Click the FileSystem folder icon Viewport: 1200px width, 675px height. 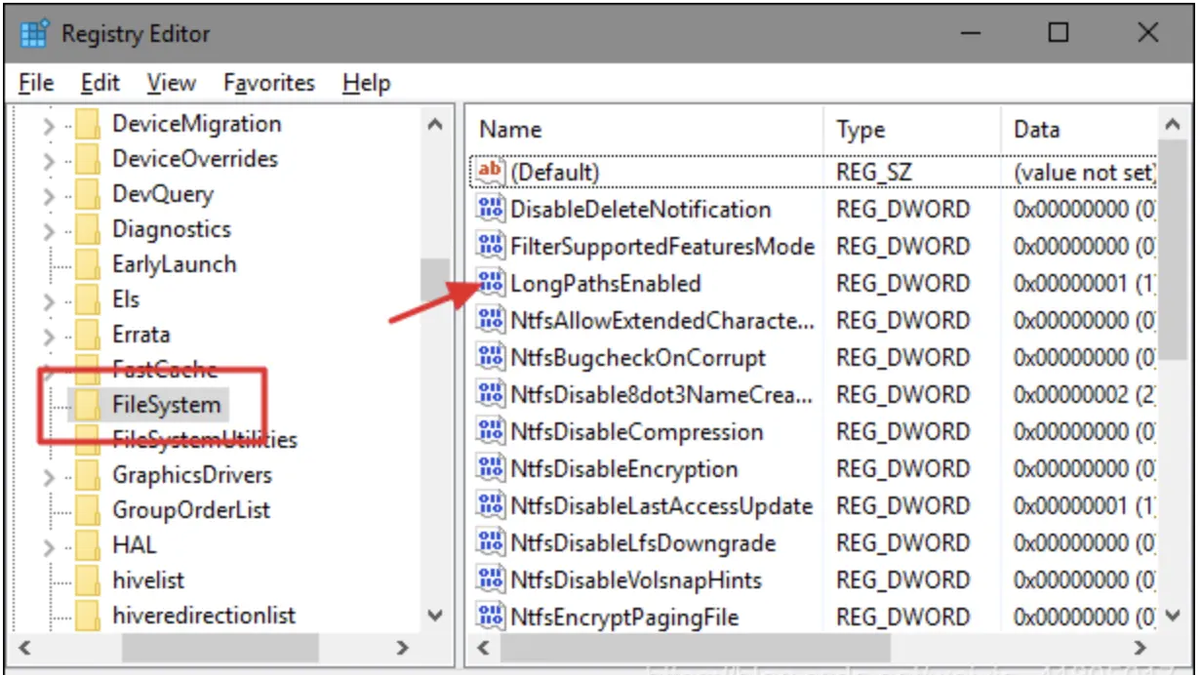89,405
